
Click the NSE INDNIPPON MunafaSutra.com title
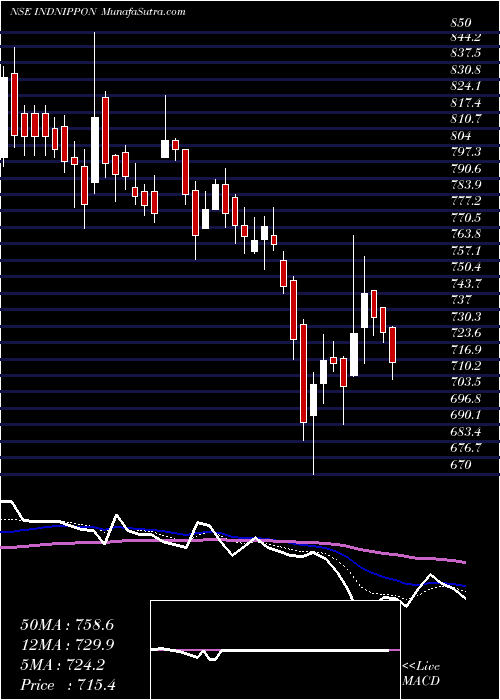click(97, 12)
